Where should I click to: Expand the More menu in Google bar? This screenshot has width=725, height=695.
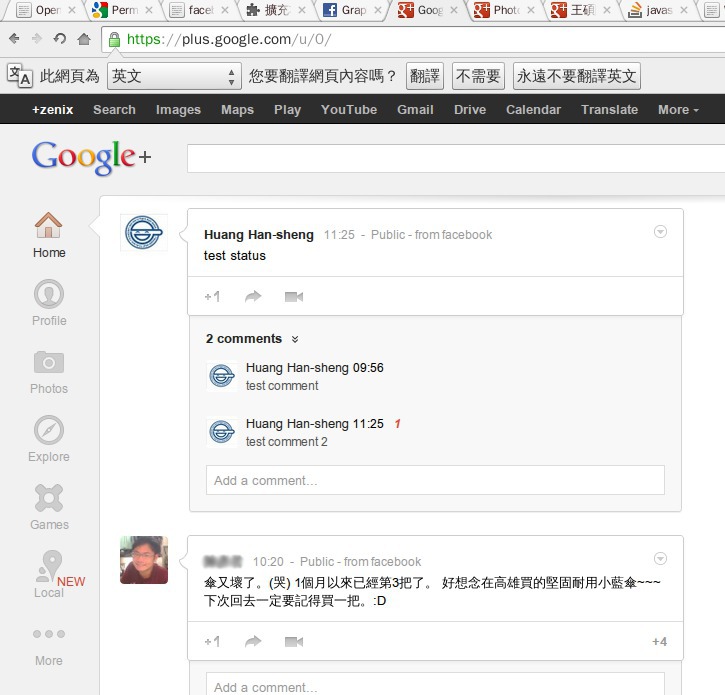tap(678, 110)
